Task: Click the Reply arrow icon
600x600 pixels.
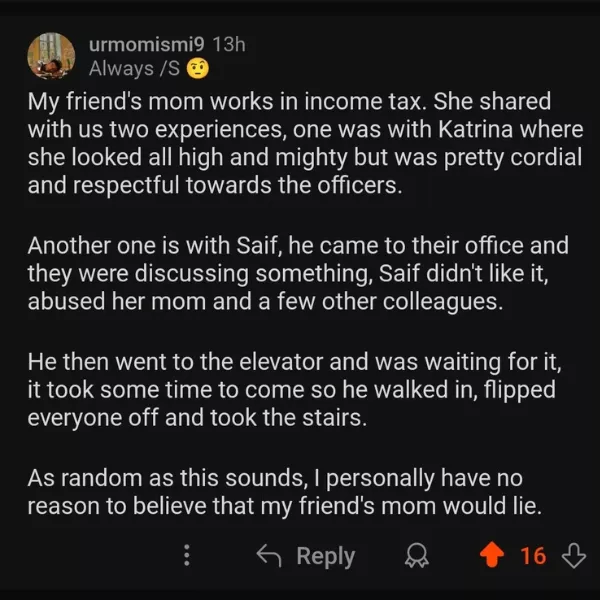Action: [x=267, y=556]
